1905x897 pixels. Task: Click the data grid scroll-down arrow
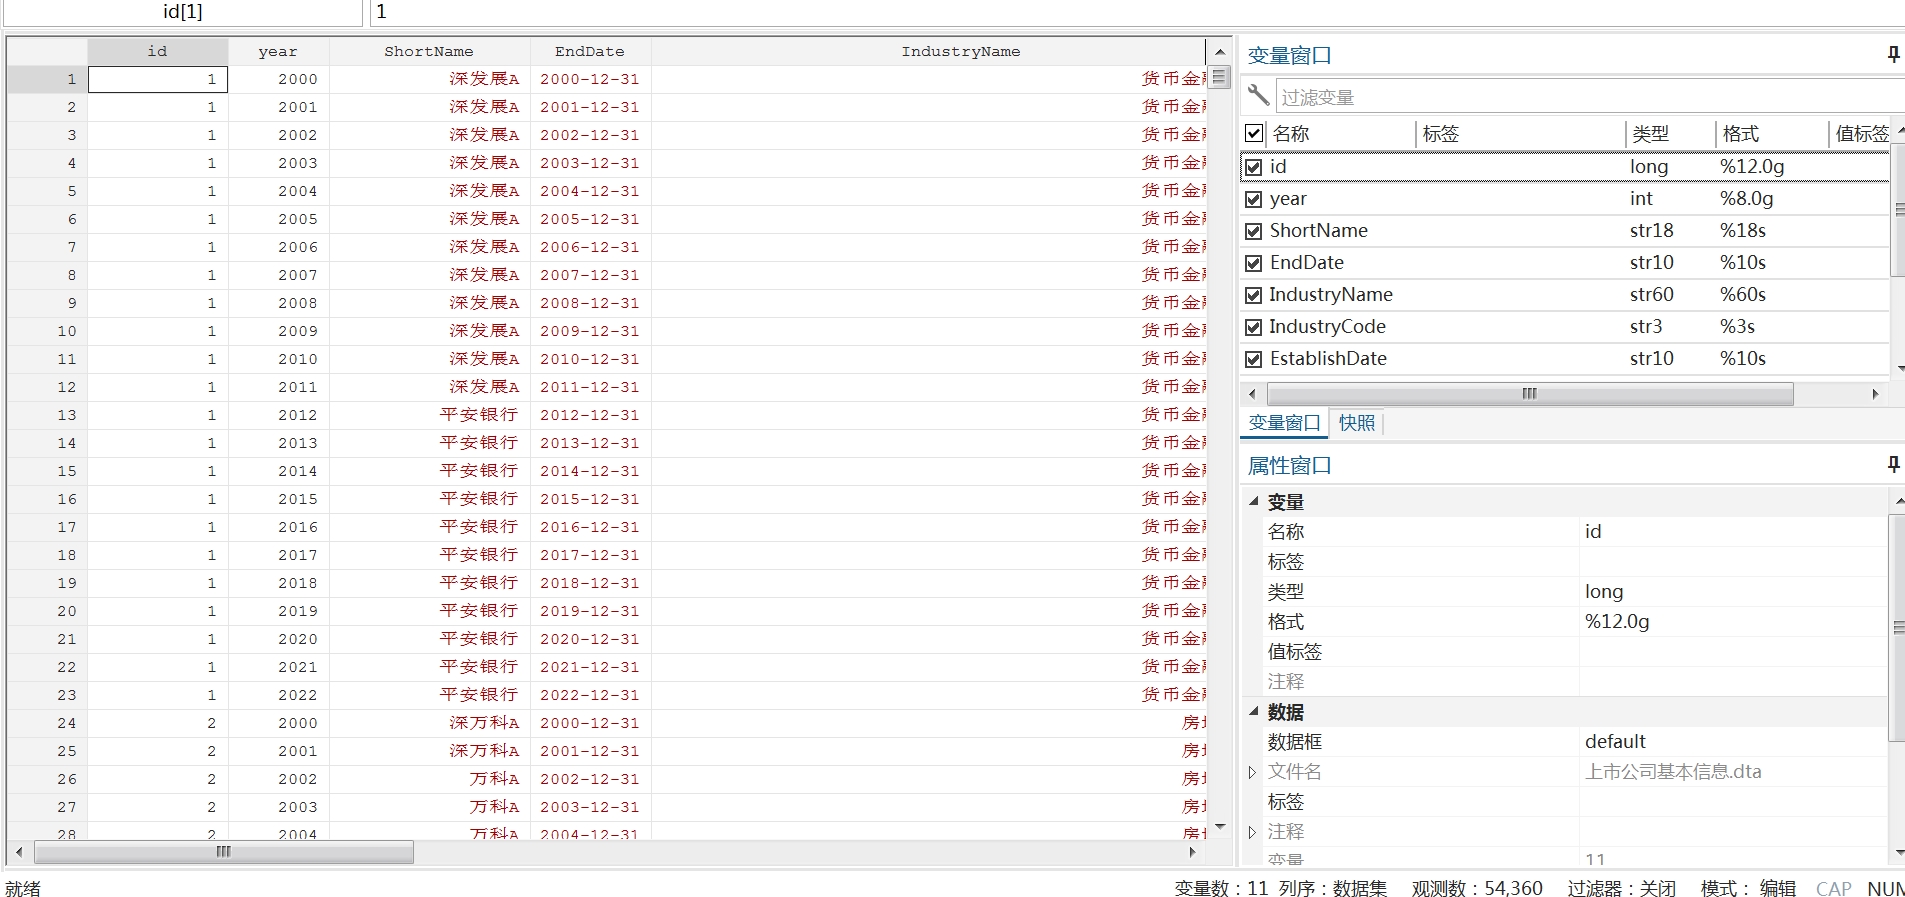pos(1219,827)
